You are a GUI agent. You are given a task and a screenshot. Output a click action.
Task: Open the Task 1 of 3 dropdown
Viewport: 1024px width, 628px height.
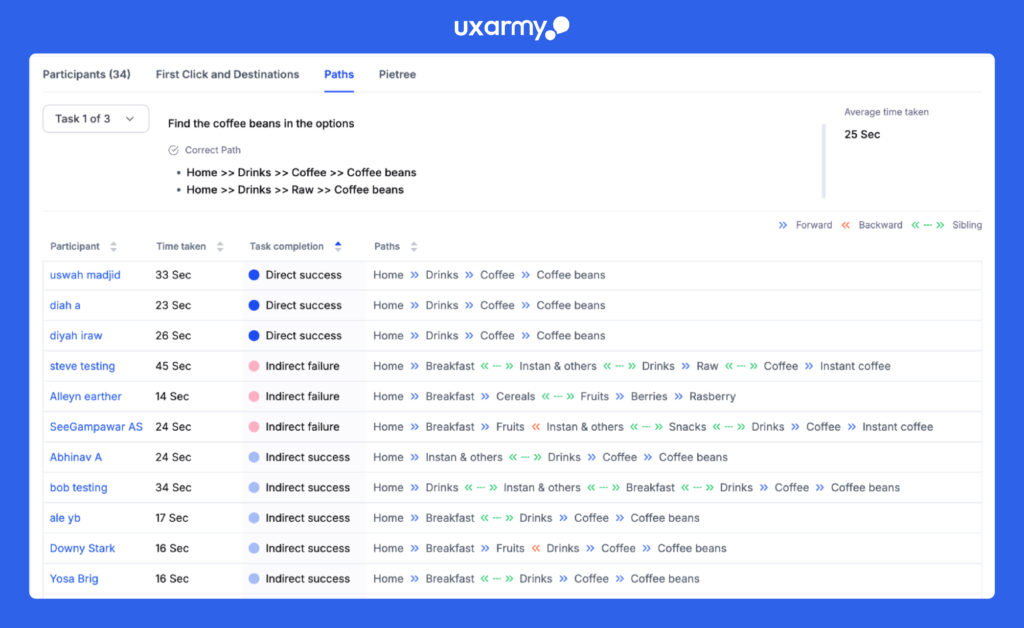pos(95,119)
